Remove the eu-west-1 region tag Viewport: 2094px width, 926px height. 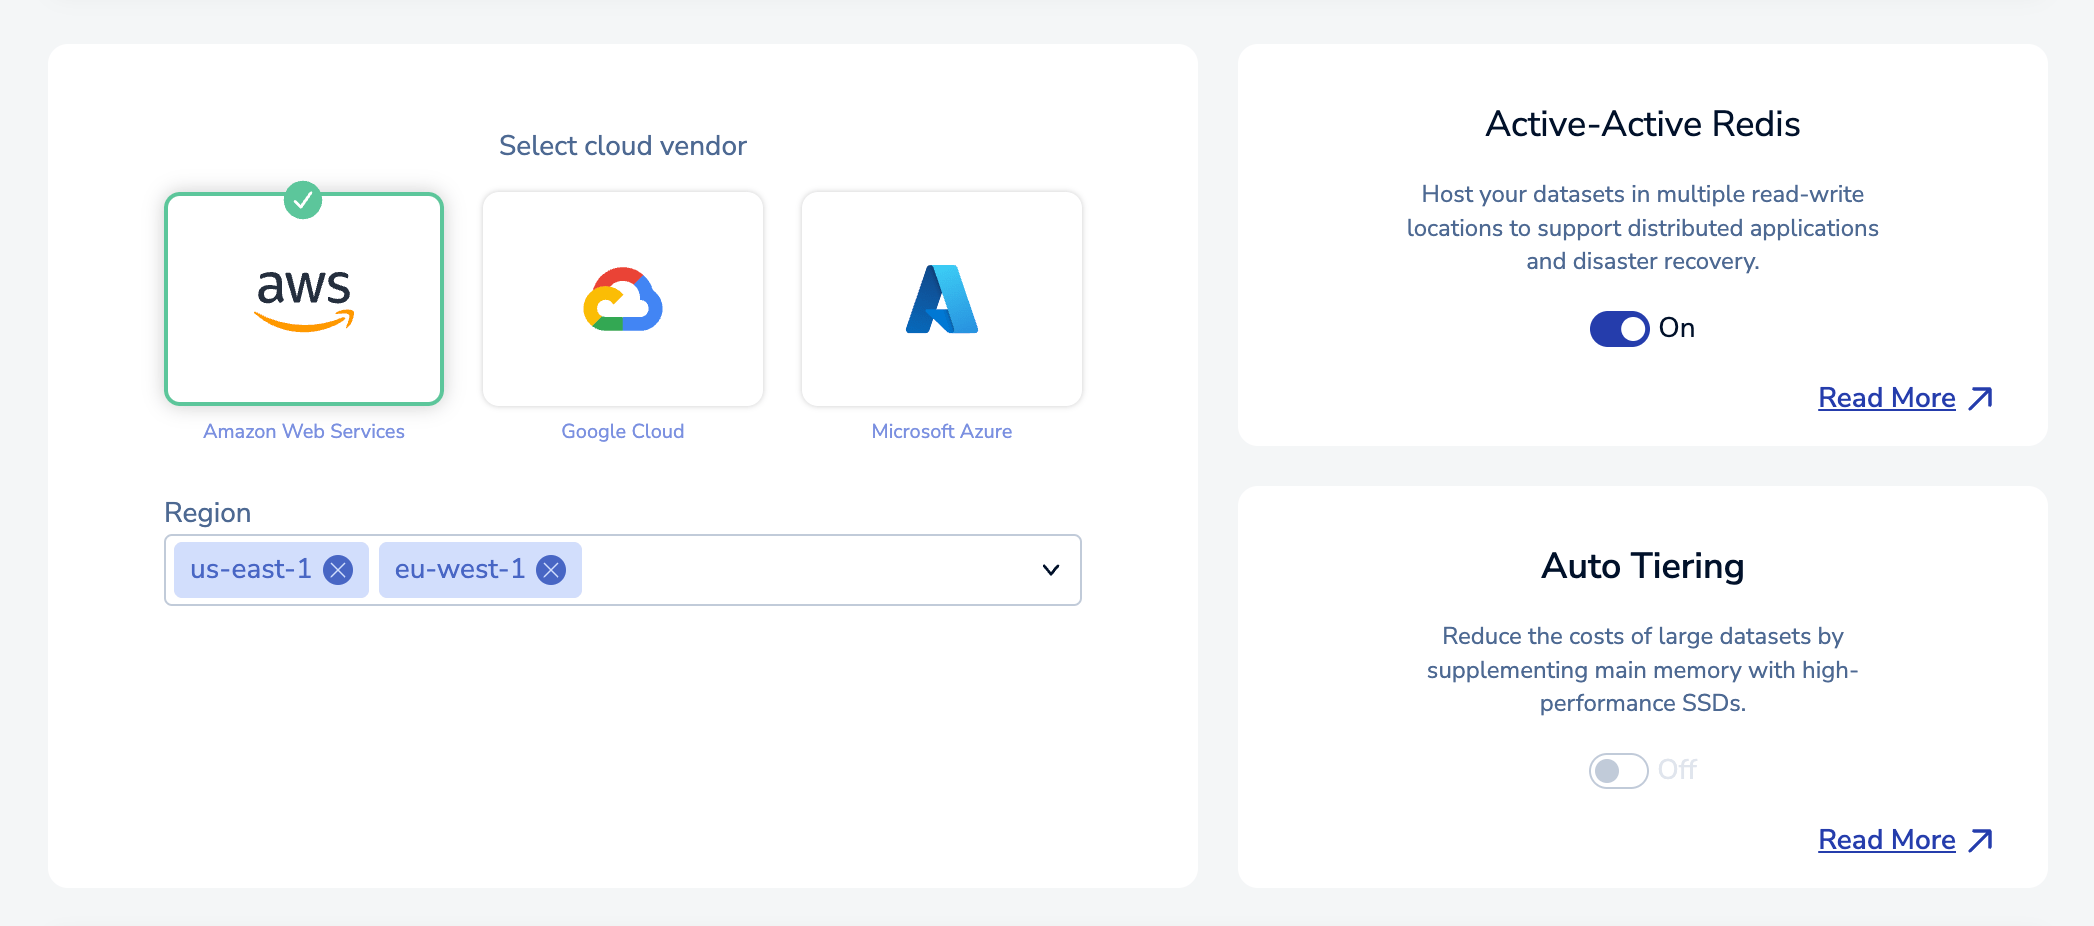pyautogui.click(x=551, y=570)
